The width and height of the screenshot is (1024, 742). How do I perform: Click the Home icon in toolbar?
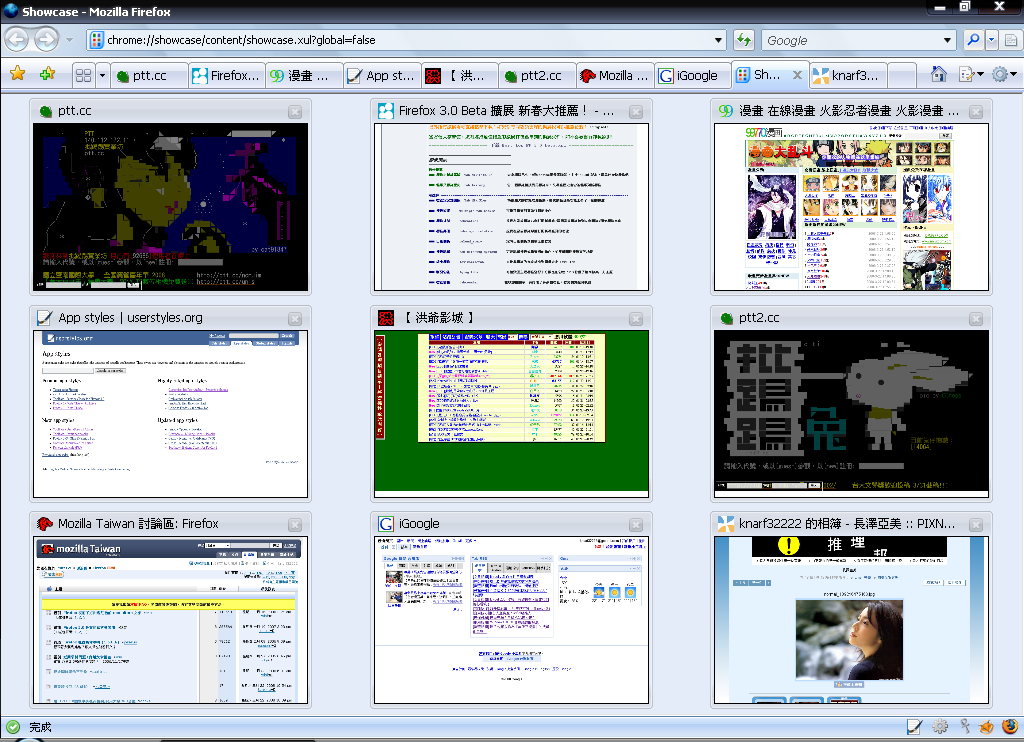(938, 74)
